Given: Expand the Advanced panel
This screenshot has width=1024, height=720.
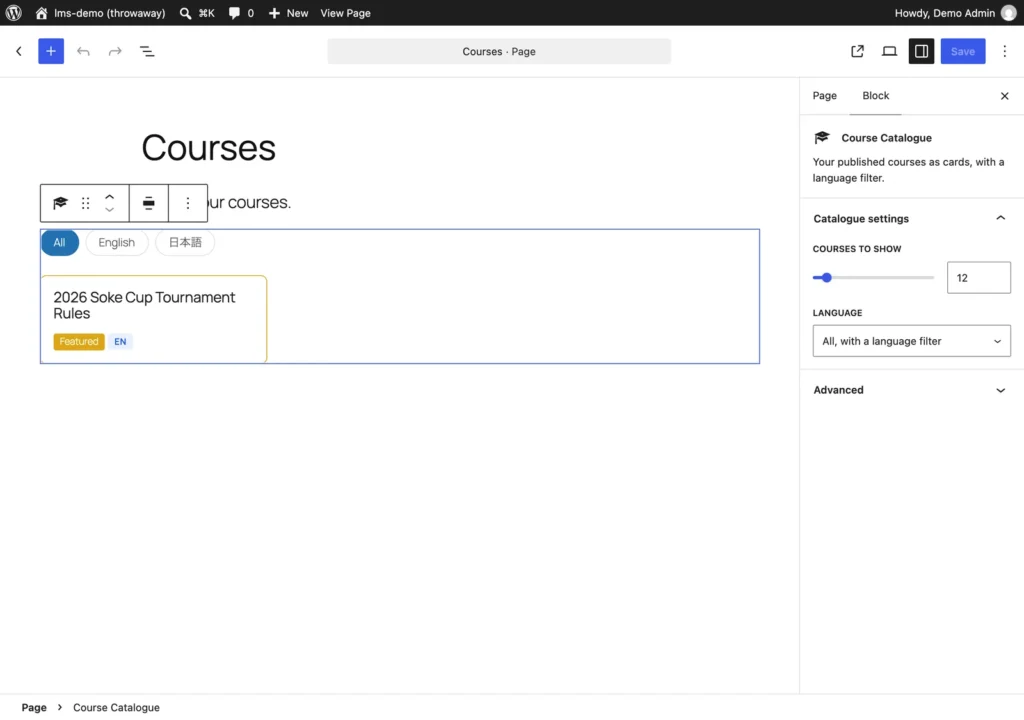Looking at the screenshot, I should pyautogui.click(x=912, y=390).
